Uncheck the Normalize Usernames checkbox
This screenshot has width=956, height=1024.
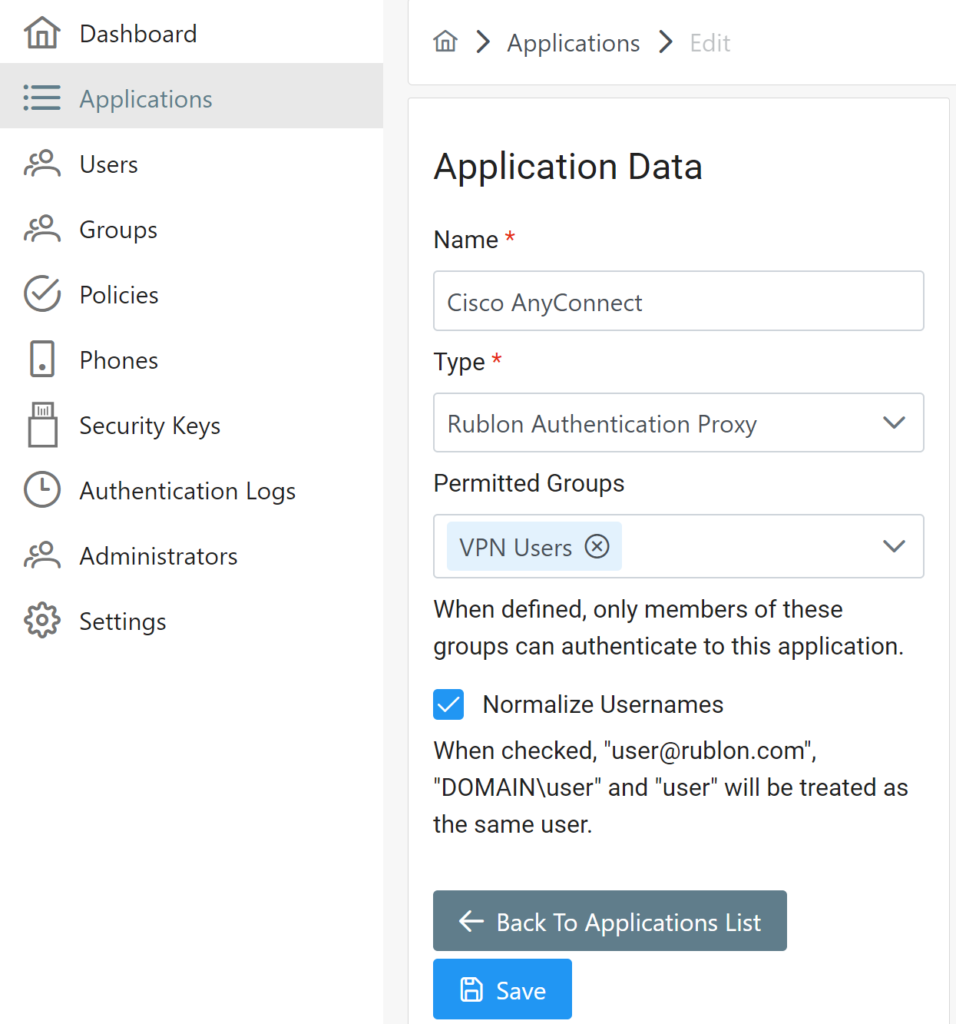(448, 704)
